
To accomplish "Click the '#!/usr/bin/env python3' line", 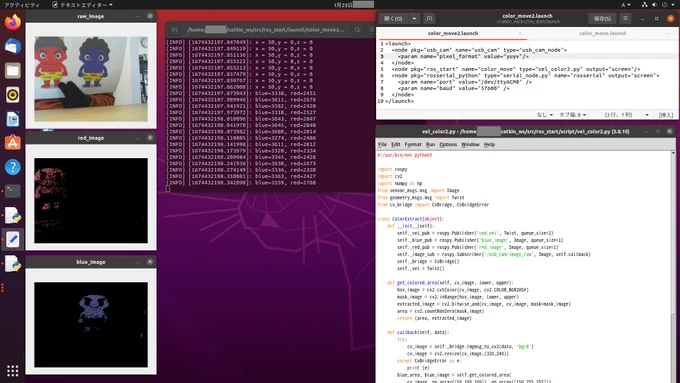I will click(x=405, y=155).
